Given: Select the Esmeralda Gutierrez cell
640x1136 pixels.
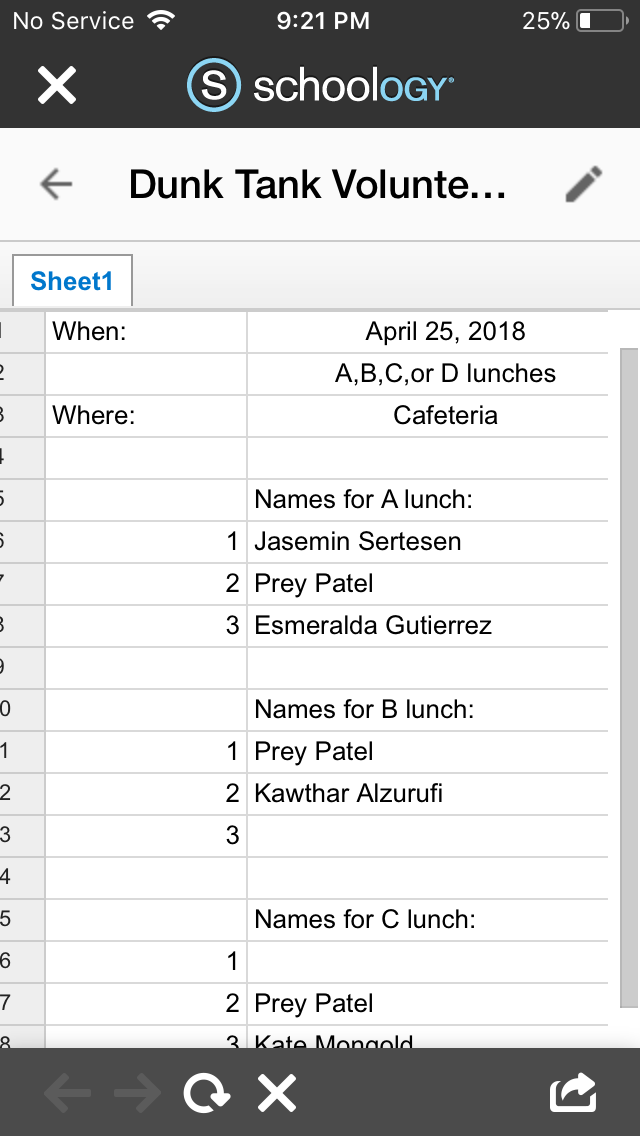Looking at the screenshot, I should point(427,626).
